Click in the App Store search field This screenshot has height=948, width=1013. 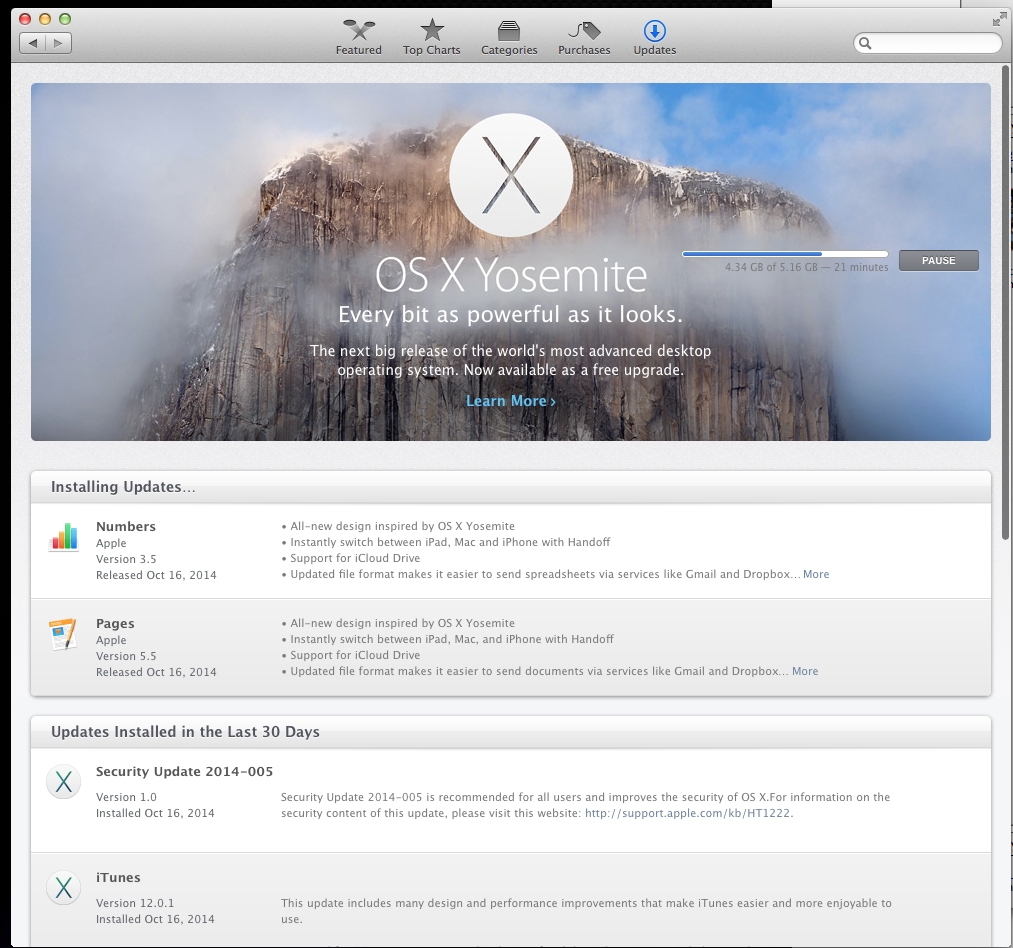coord(927,43)
